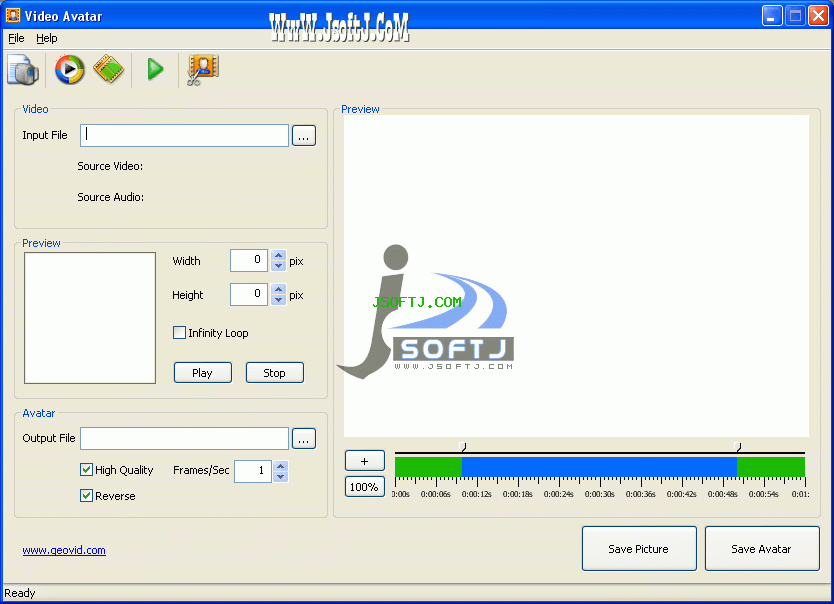Click the Stop button
This screenshot has height=604, width=834.
click(274, 373)
